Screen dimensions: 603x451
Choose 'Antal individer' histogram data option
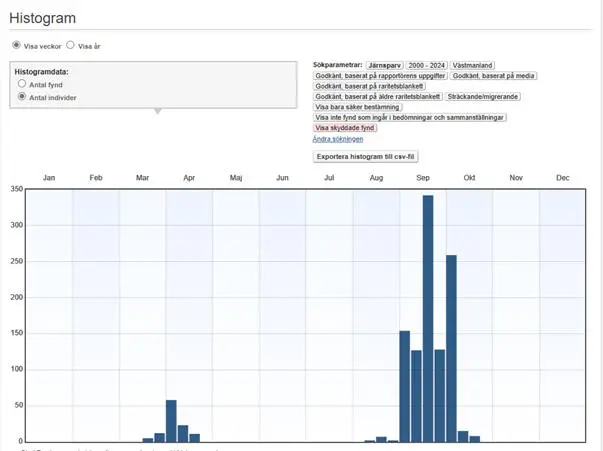pyautogui.click(x=22, y=97)
